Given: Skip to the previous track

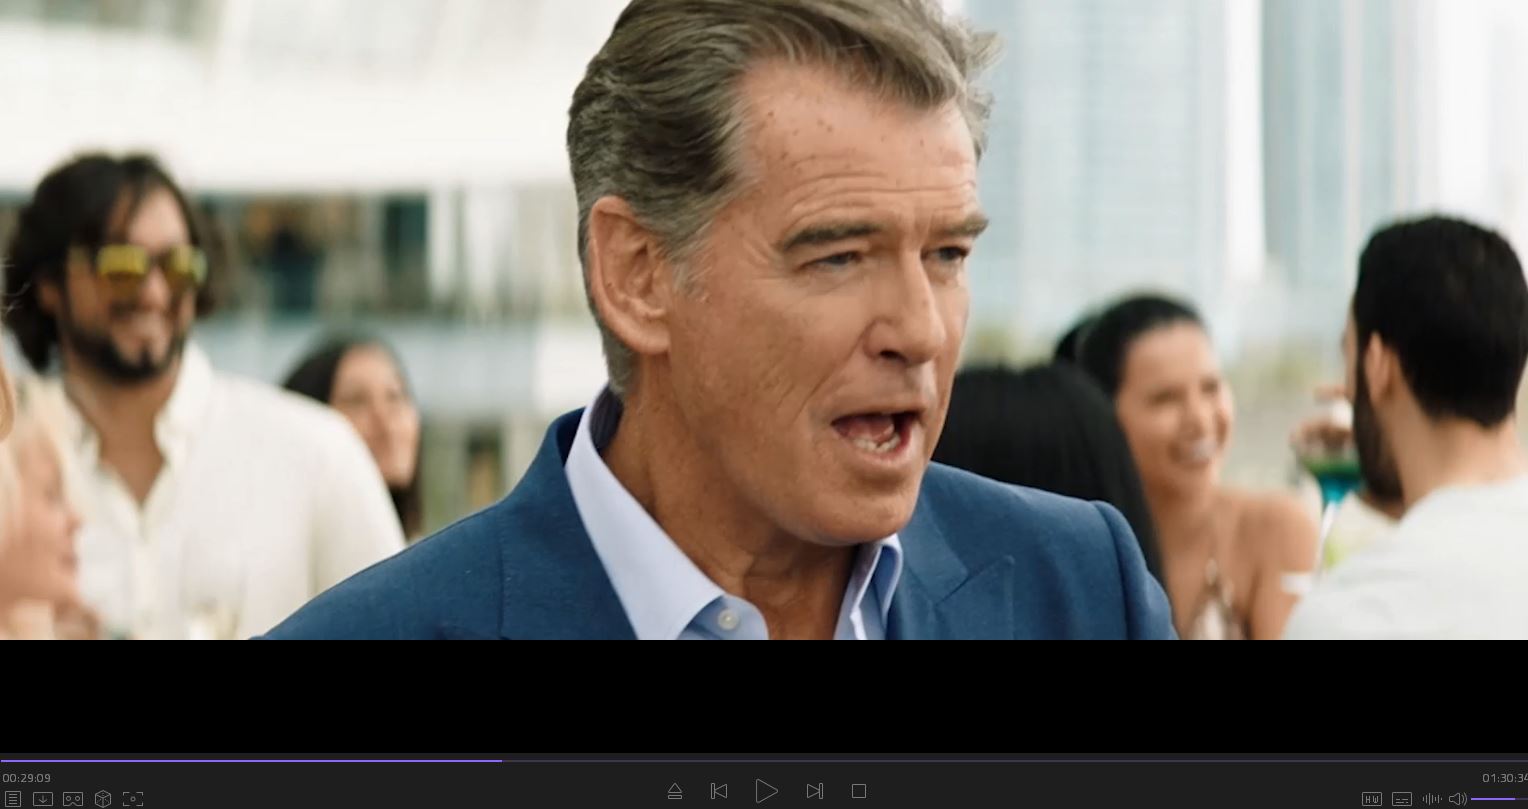Looking at the screenshot, I should tap(718, 791).
